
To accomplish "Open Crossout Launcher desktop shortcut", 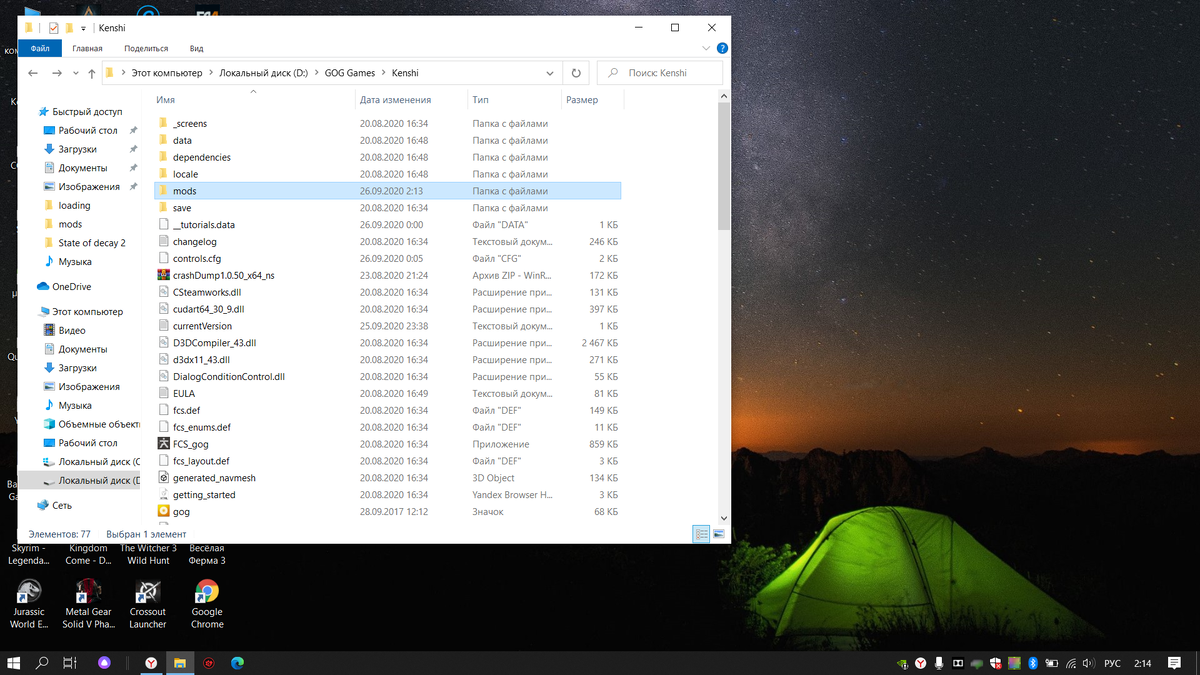I will [148, 604].
